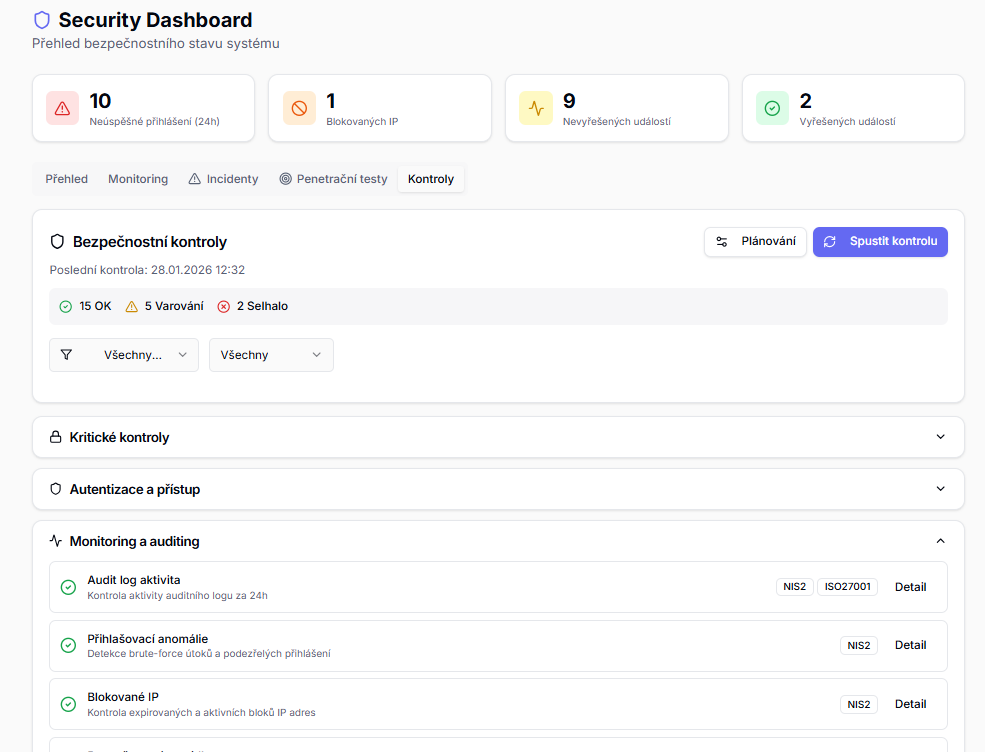Click the green status icon for Přihlašovací anomálie
This screenshot has height=752, width=985.
tap(68, 645)
